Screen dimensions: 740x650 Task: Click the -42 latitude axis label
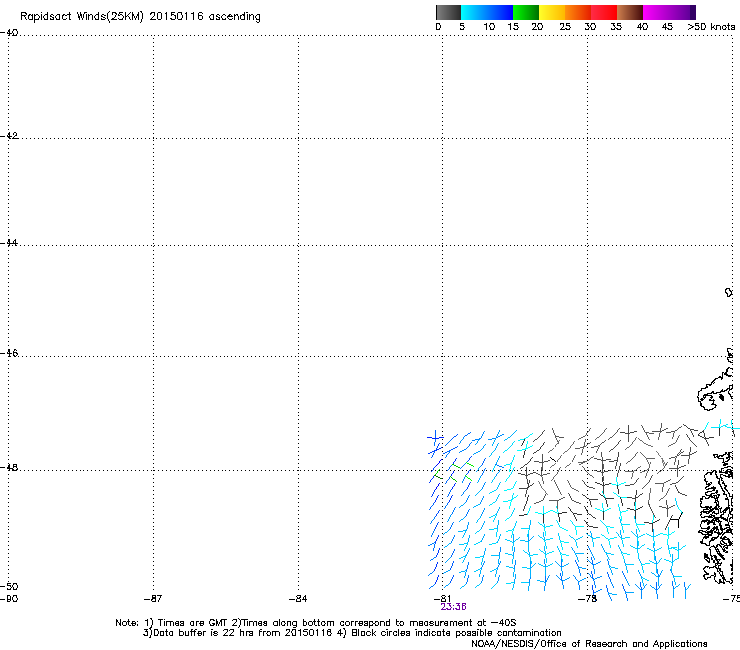pos(9,135)
